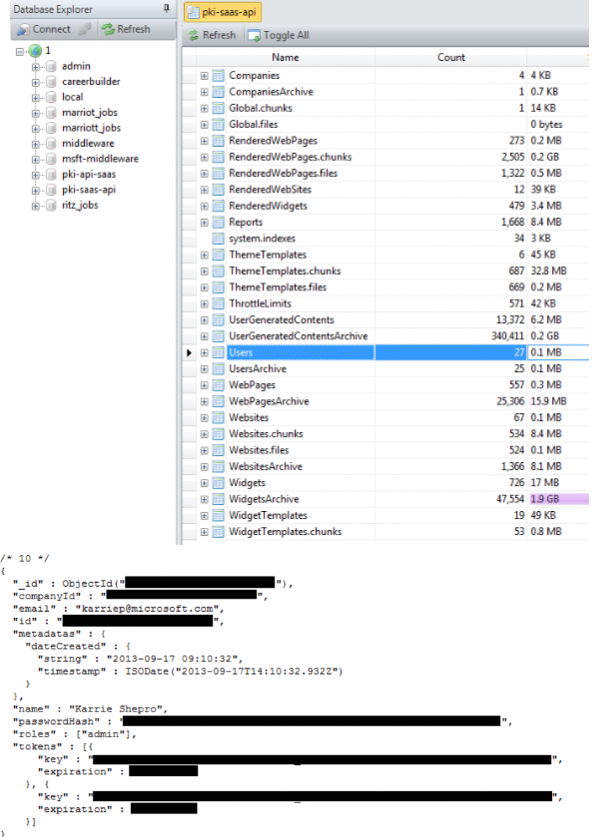Select marriott_jobs in the tree
Image resolution: width=600 pixels, height=837 pixels.
point(91,128)
